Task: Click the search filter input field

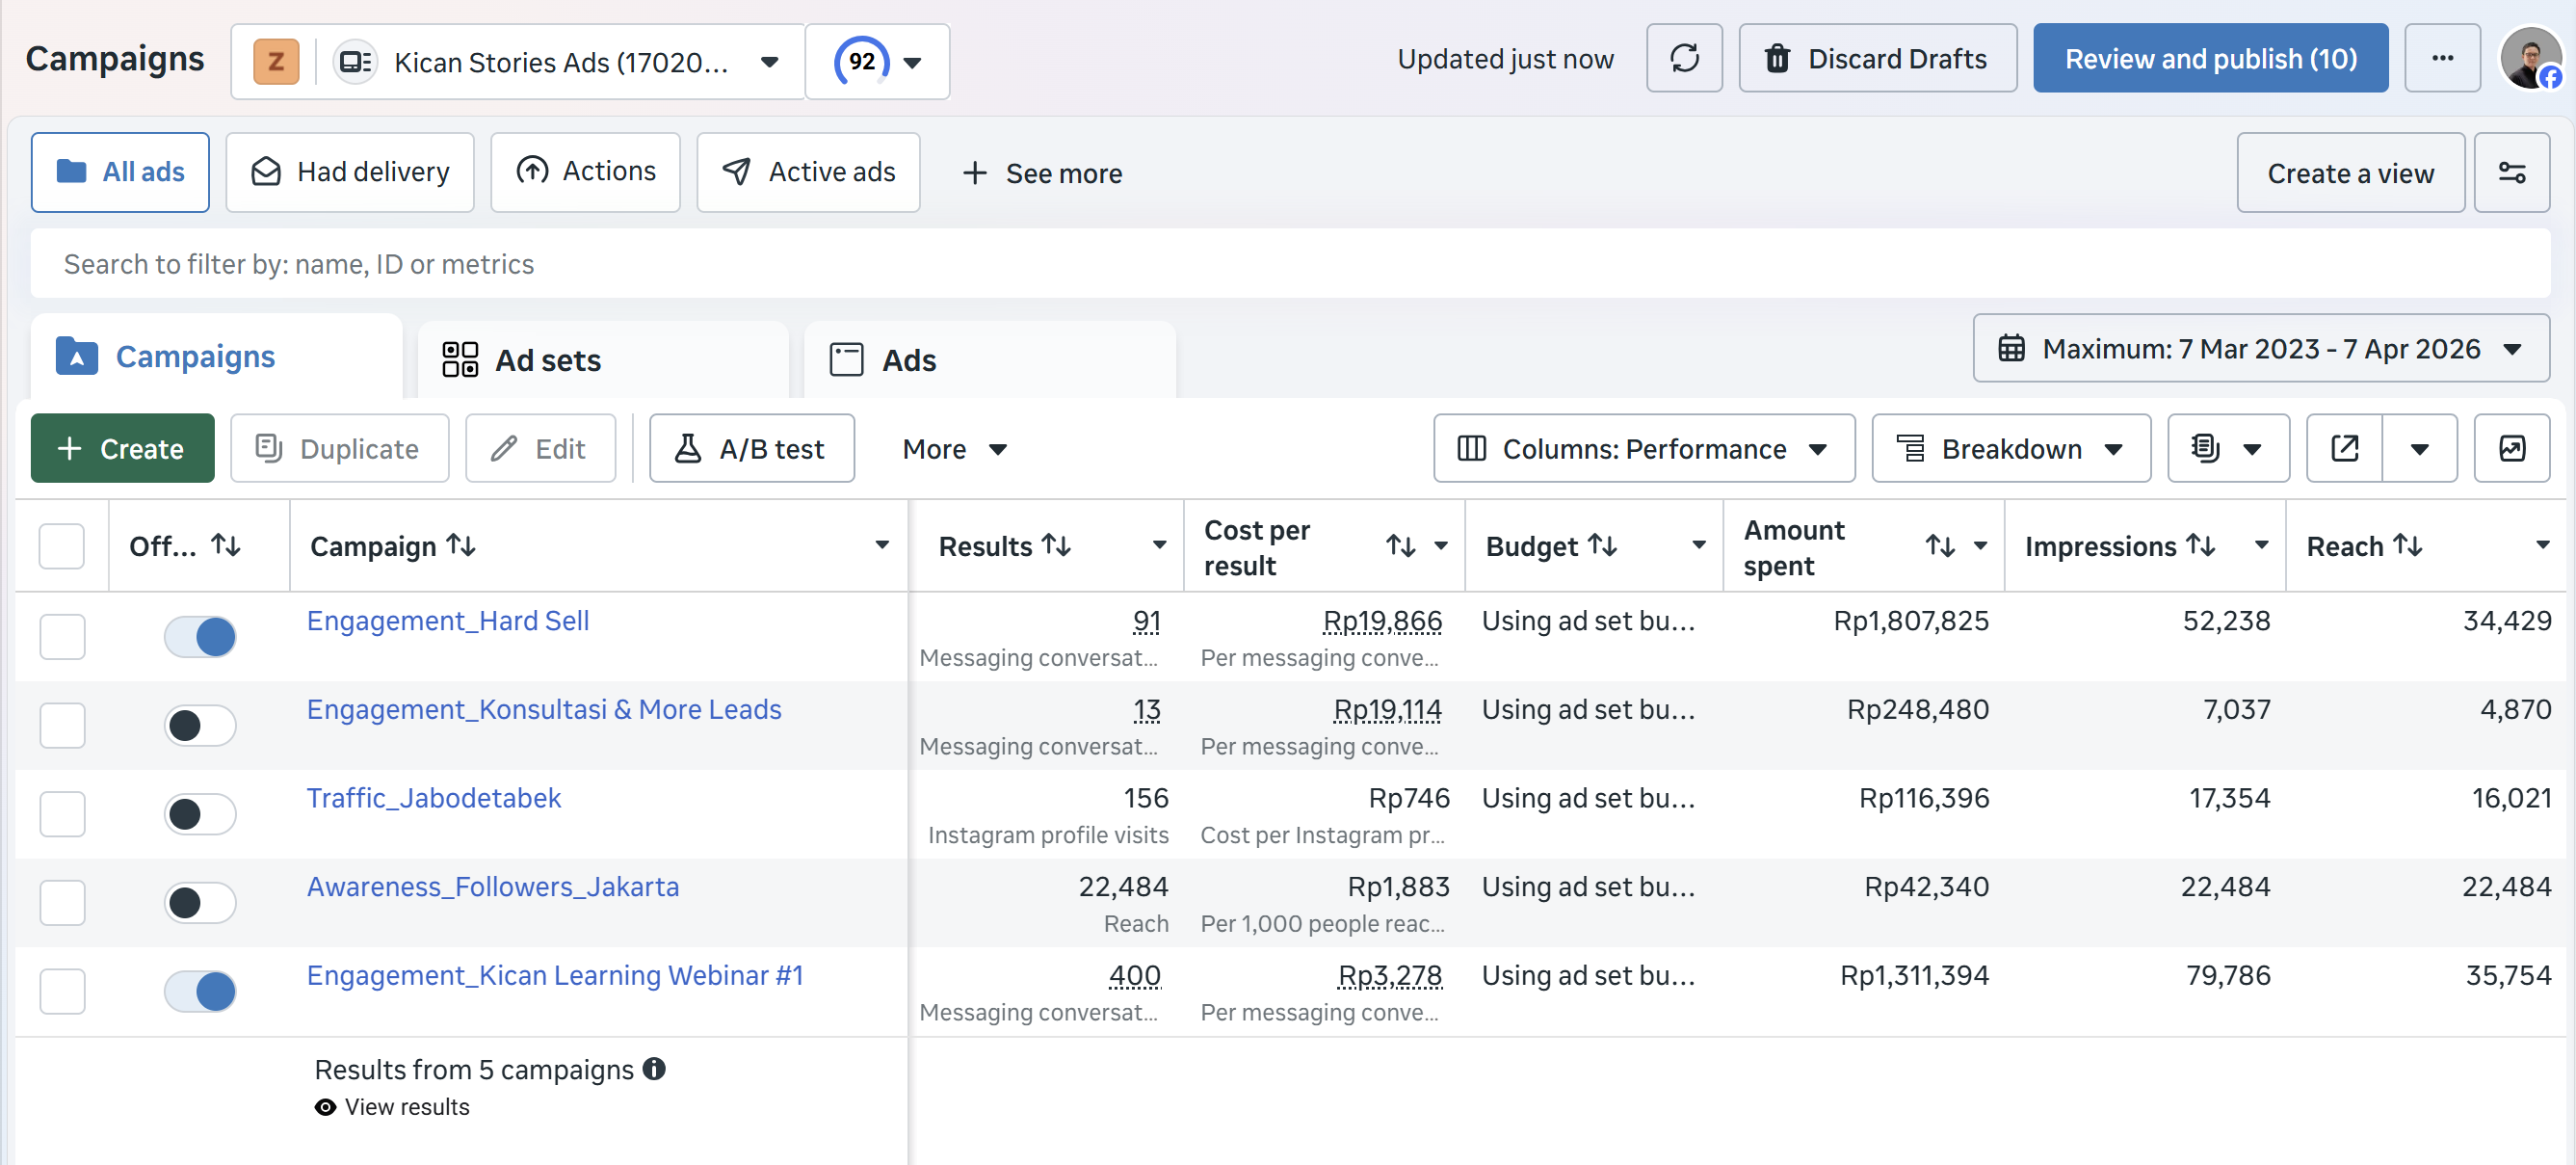Action: tap(1288, 264)
